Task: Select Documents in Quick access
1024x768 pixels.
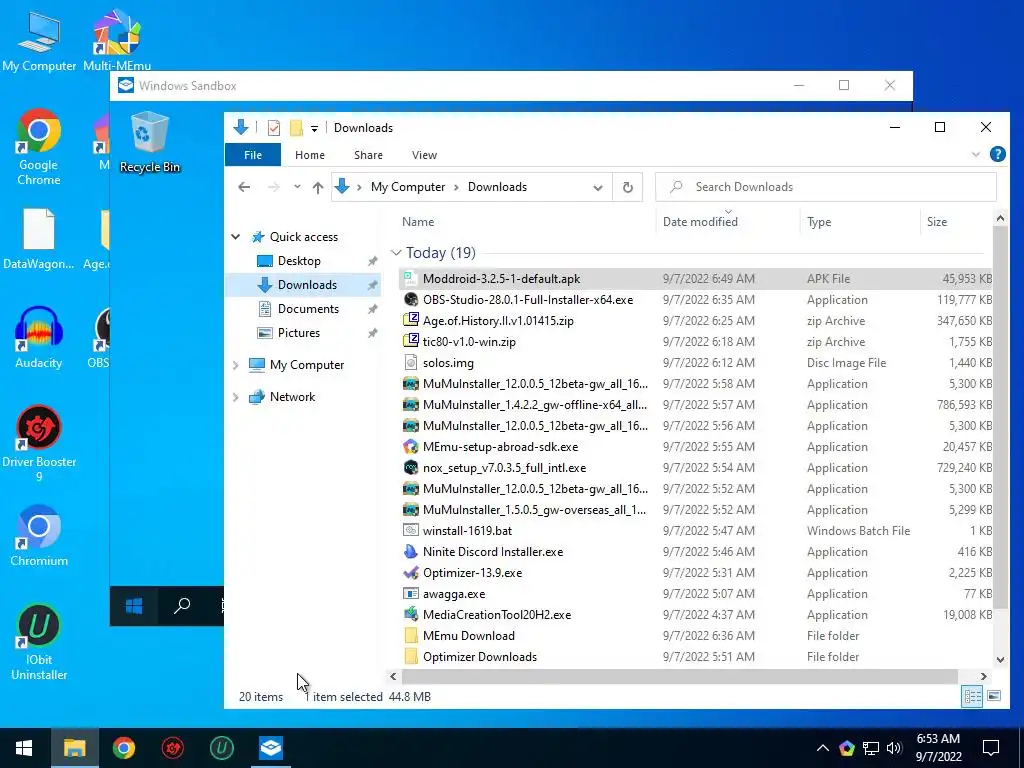Action: 308,309
